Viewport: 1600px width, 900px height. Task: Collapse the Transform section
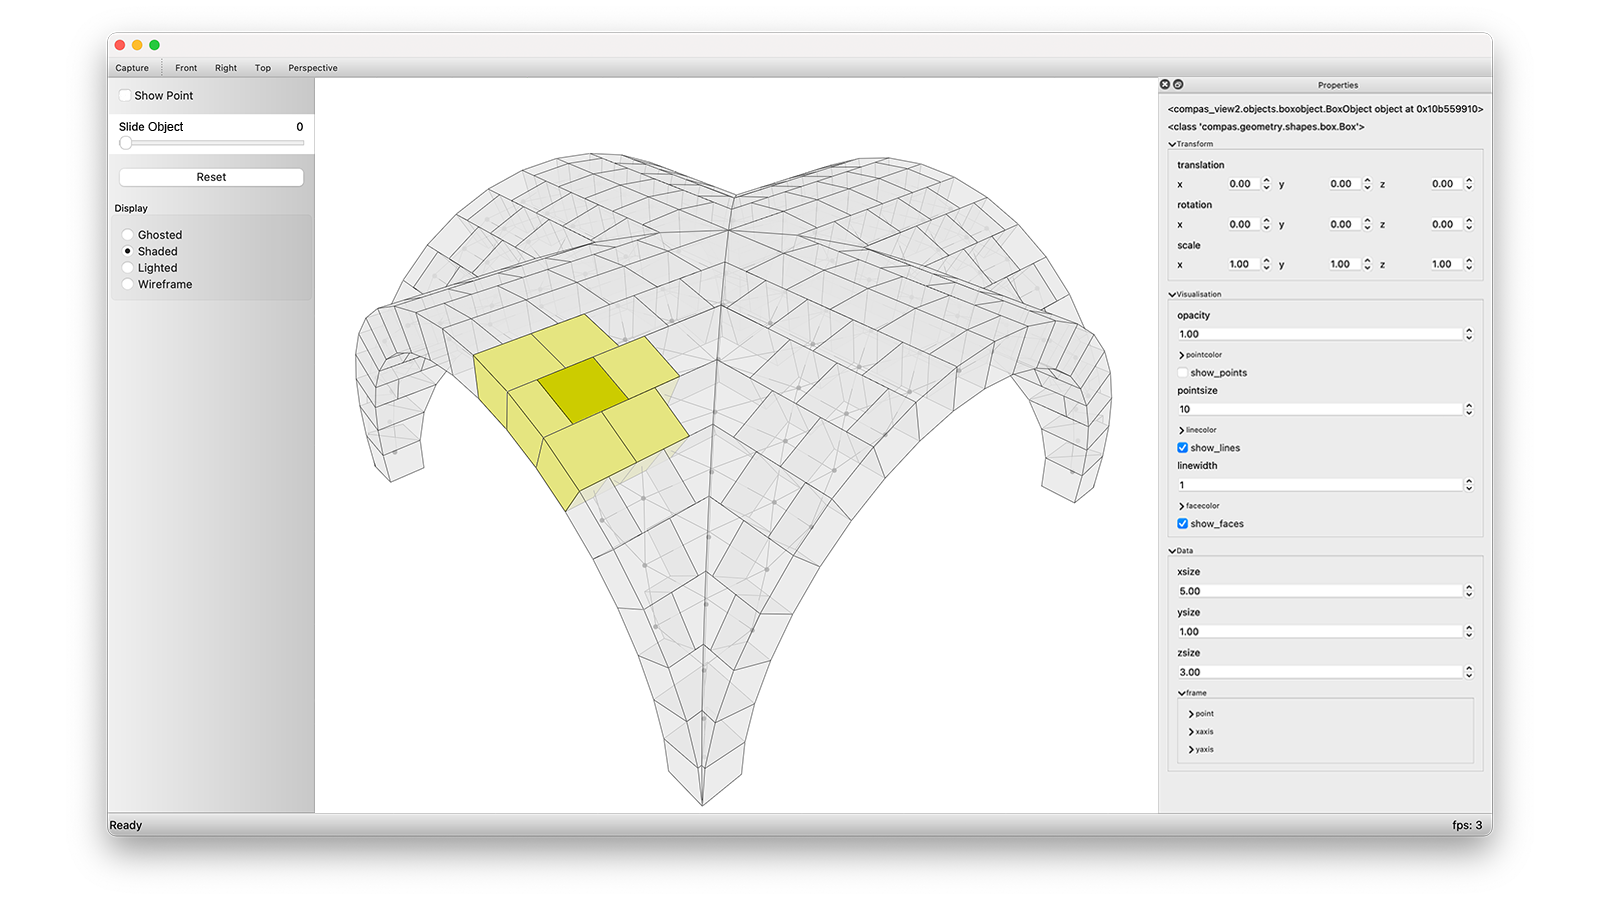[1172, 144]
